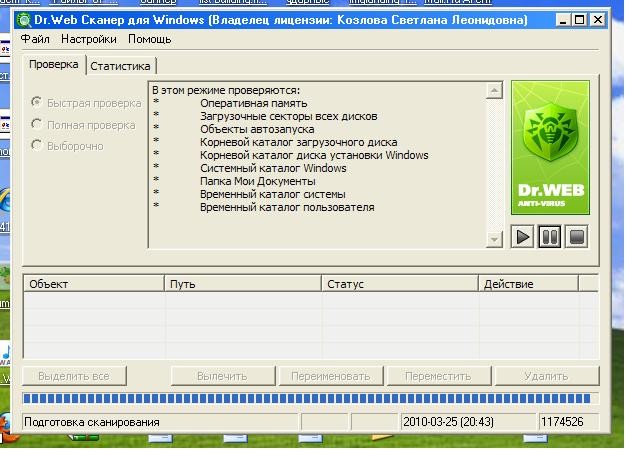Open the Файл menu
Screen dimensions: 626x454
click(35, 39)
